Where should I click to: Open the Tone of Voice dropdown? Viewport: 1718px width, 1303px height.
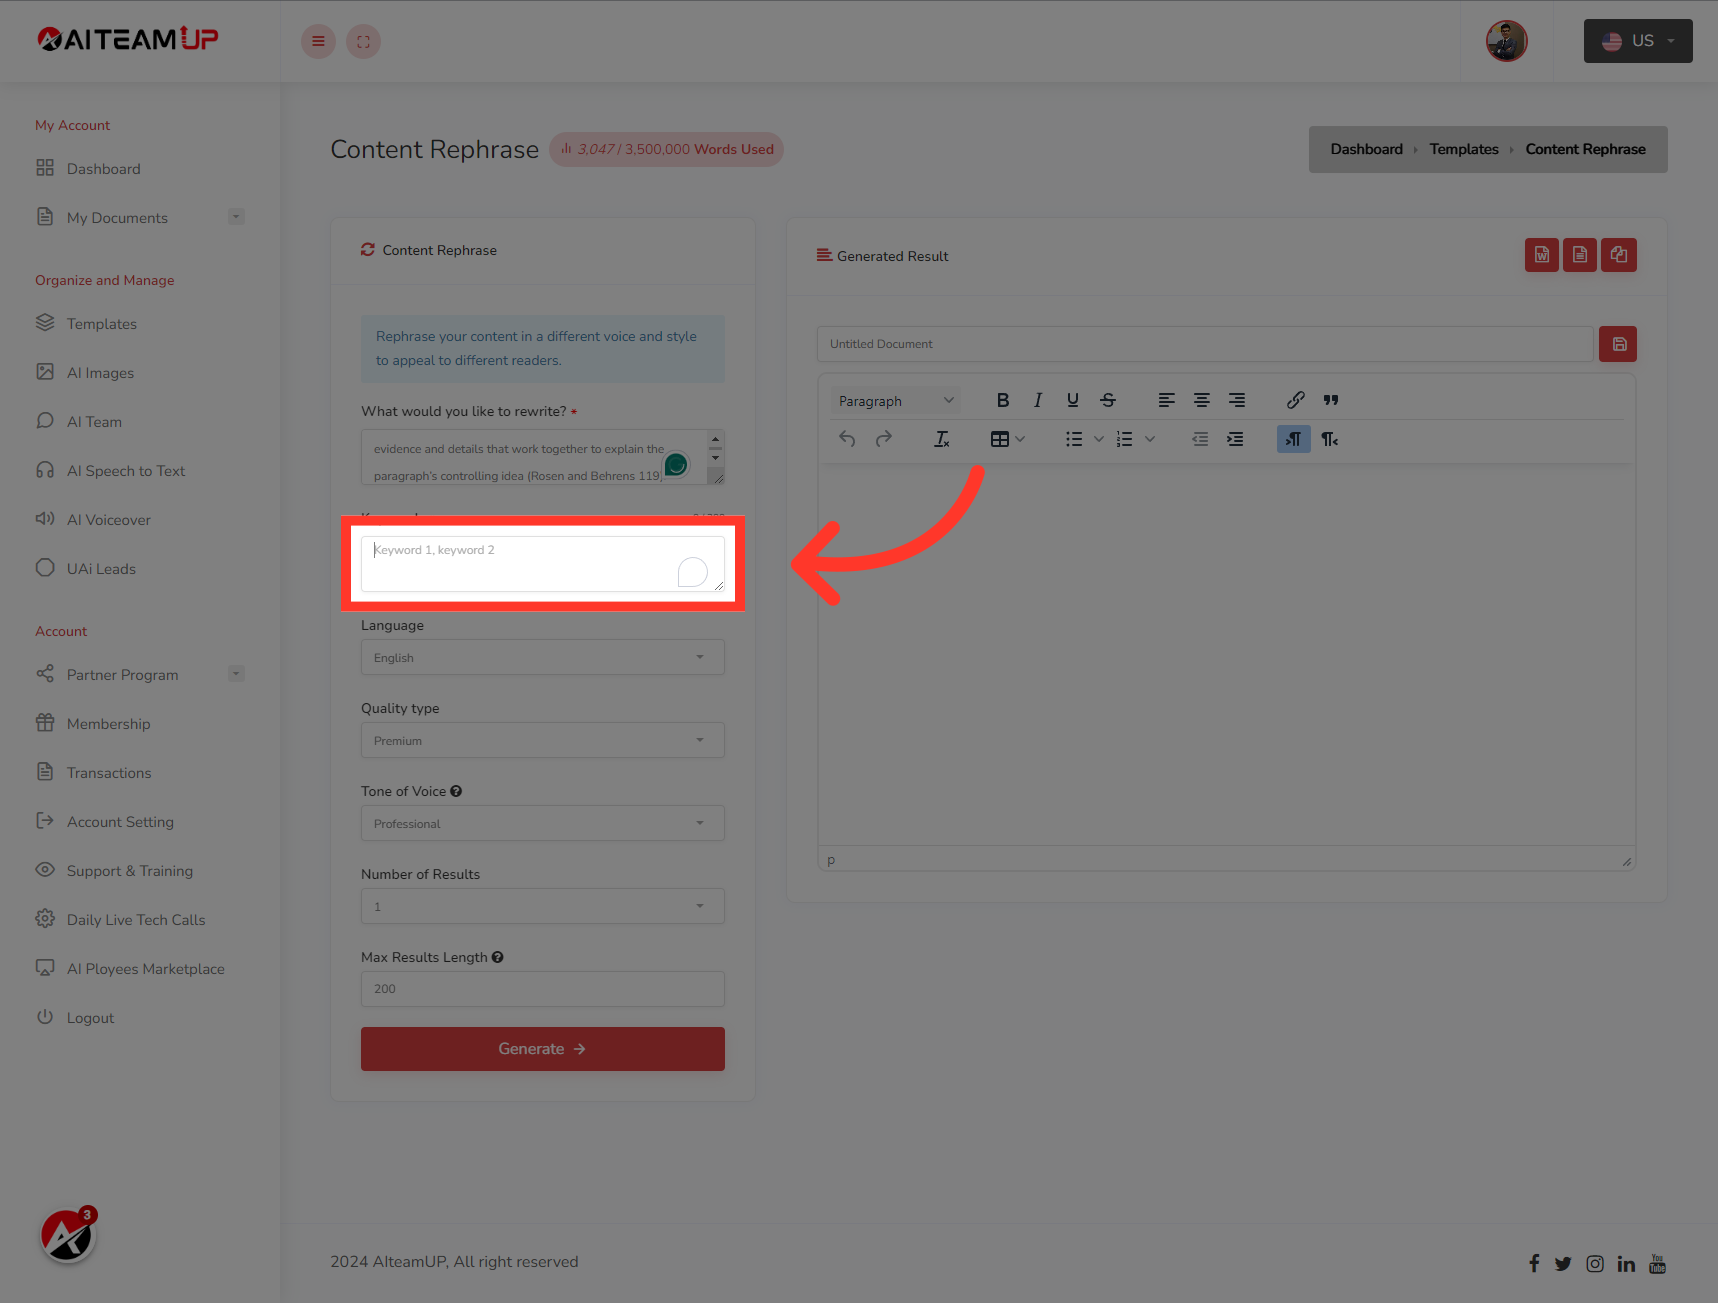pyautogui.click(x=542, y=823)
